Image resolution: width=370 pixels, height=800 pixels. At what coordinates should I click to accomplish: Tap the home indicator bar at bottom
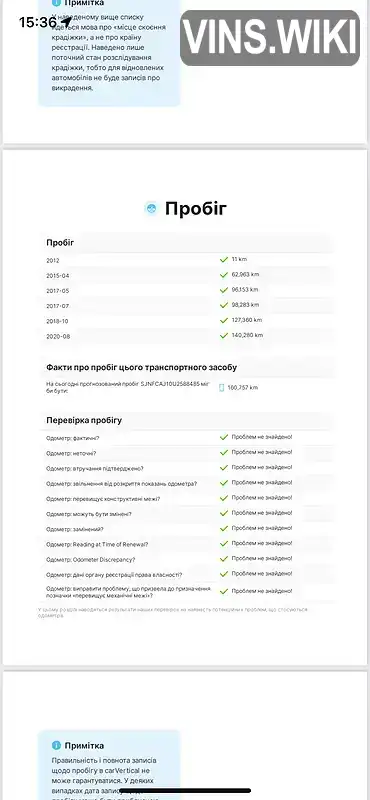pyautogui.click(x=185, y=791)
